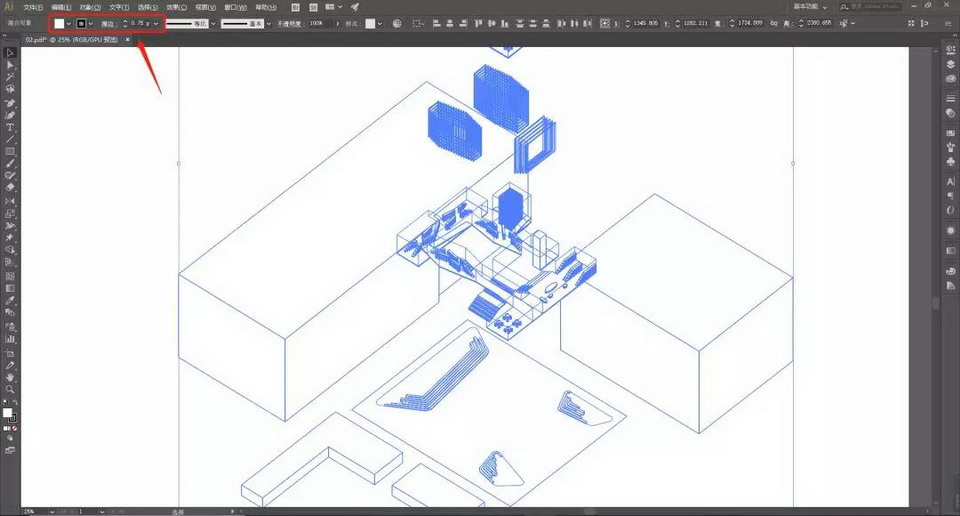Viewport: 960px width, 516px height.
Task: Open the 窗口(W) menu
Action: pos(236,7)
